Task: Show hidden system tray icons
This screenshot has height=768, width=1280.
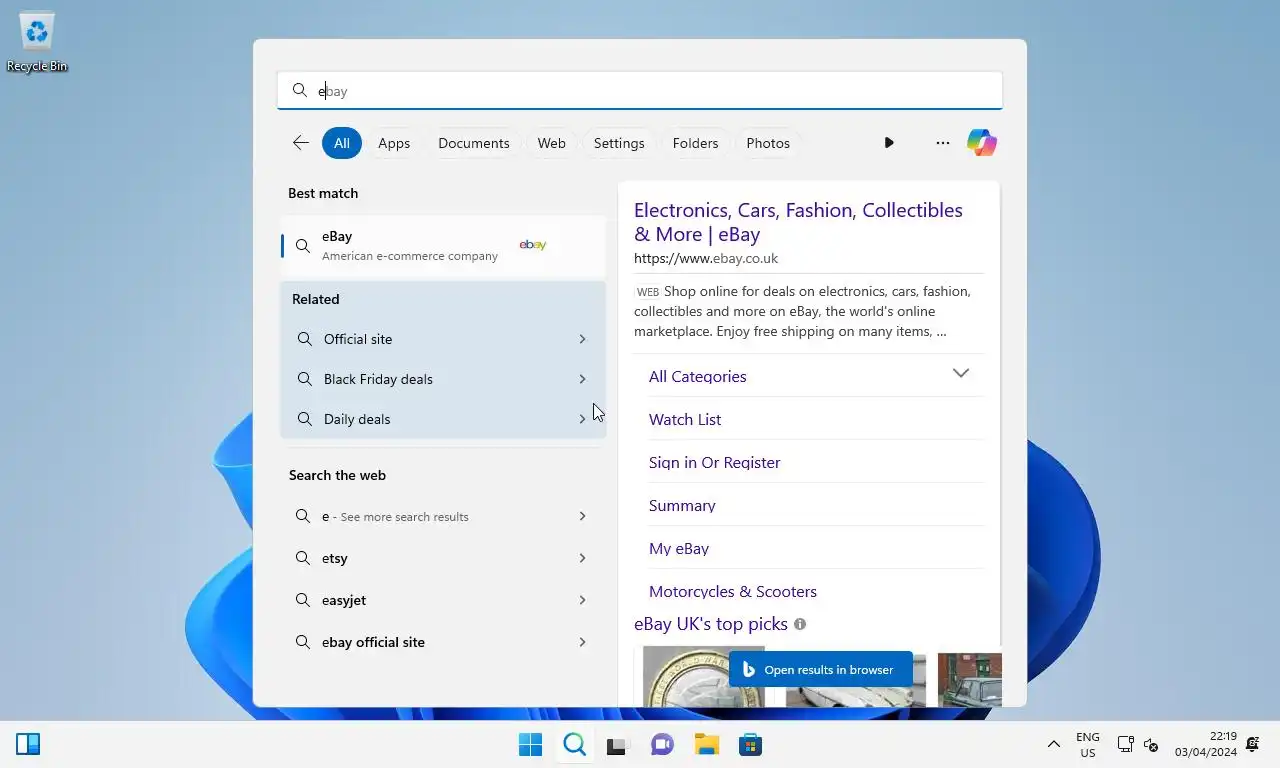Action: (1053, 744)
